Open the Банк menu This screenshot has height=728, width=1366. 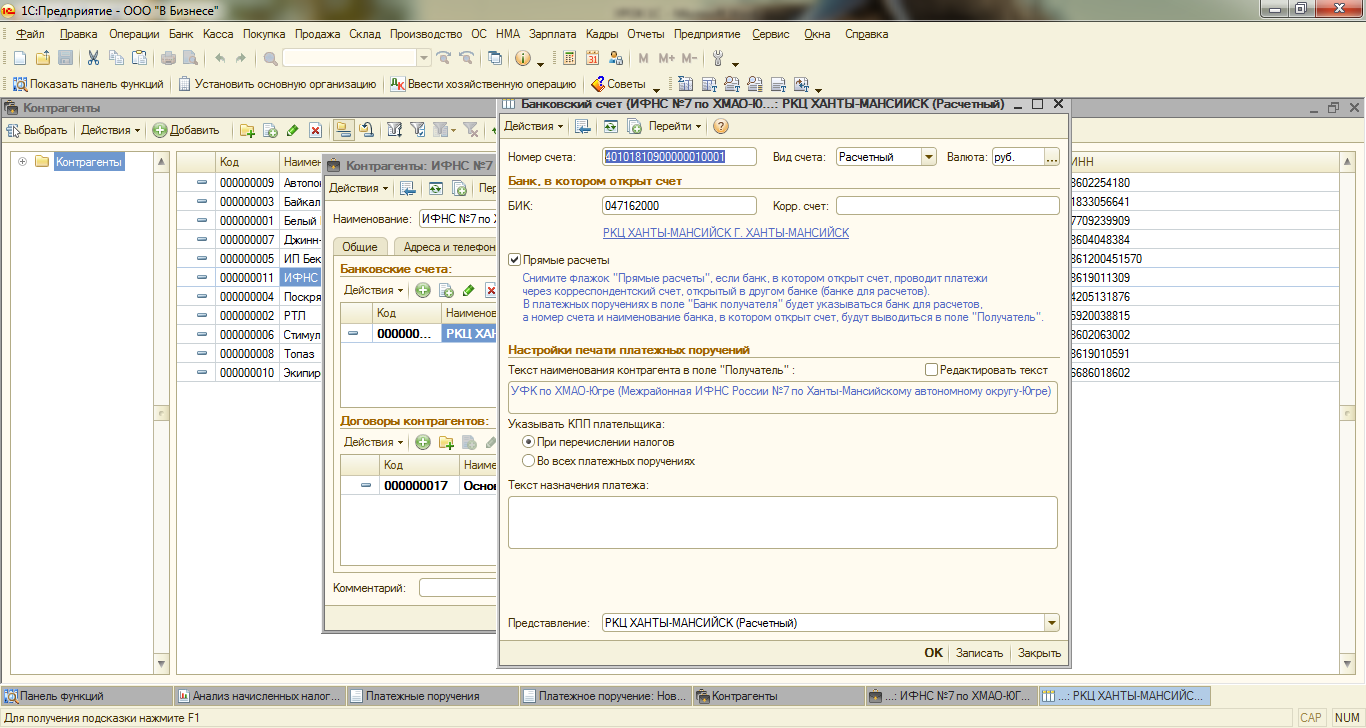[x=181, y=34]
